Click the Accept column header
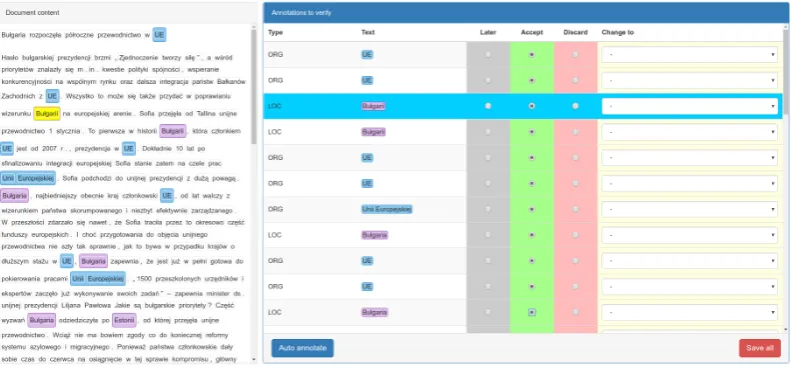Image resolution: width=791 pixels, height=370 pixels. pos(532,32)
